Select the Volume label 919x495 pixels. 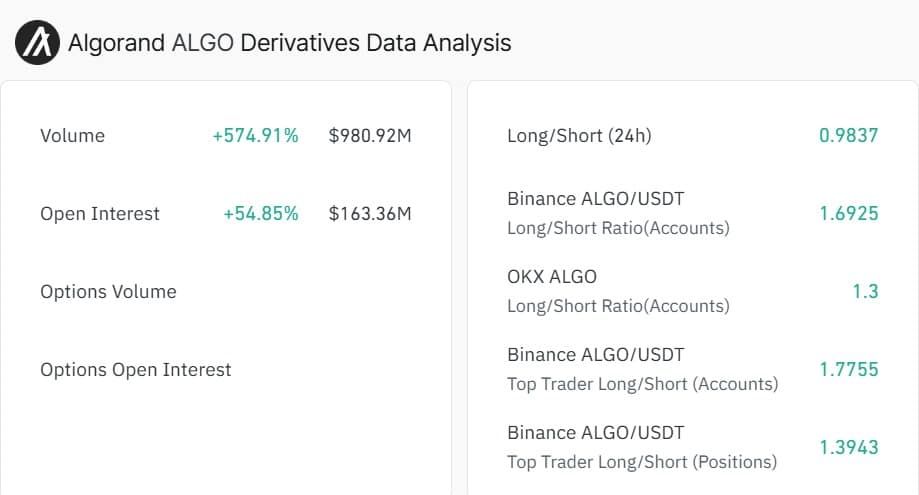point(73,136)
